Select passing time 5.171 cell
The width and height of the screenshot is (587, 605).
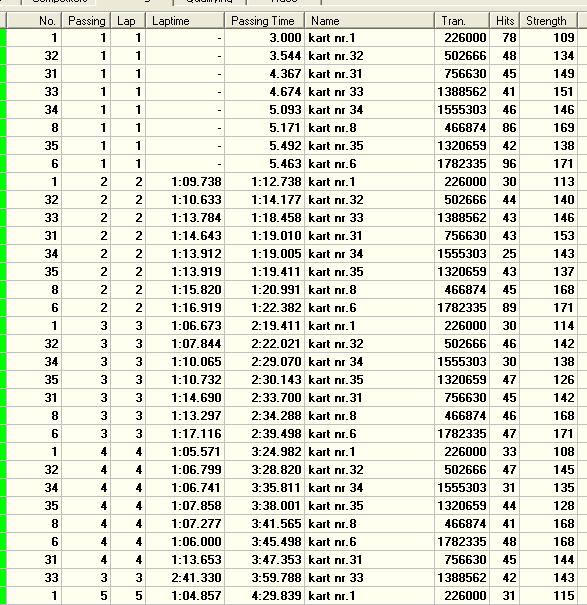(x=264, y=128)
